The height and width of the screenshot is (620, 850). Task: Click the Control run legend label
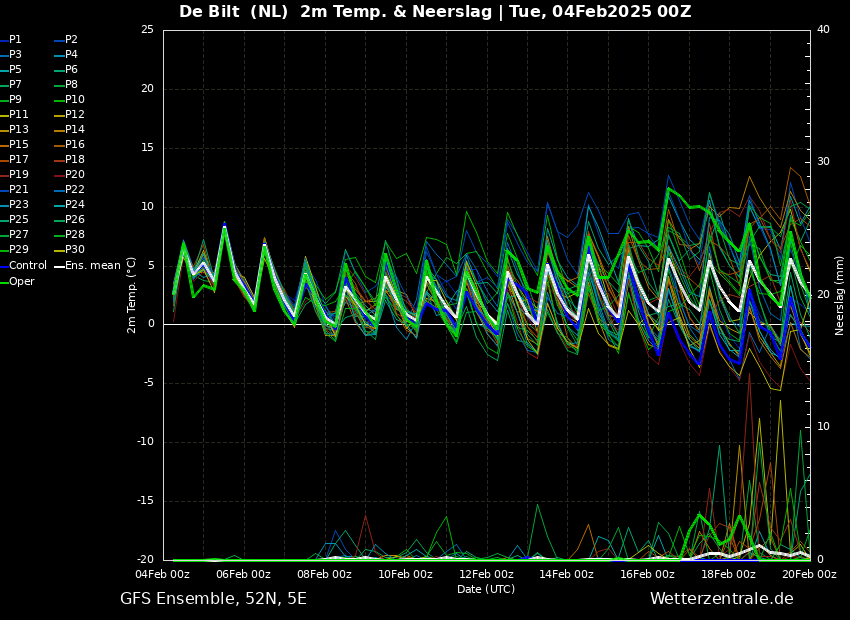(28, 266)
